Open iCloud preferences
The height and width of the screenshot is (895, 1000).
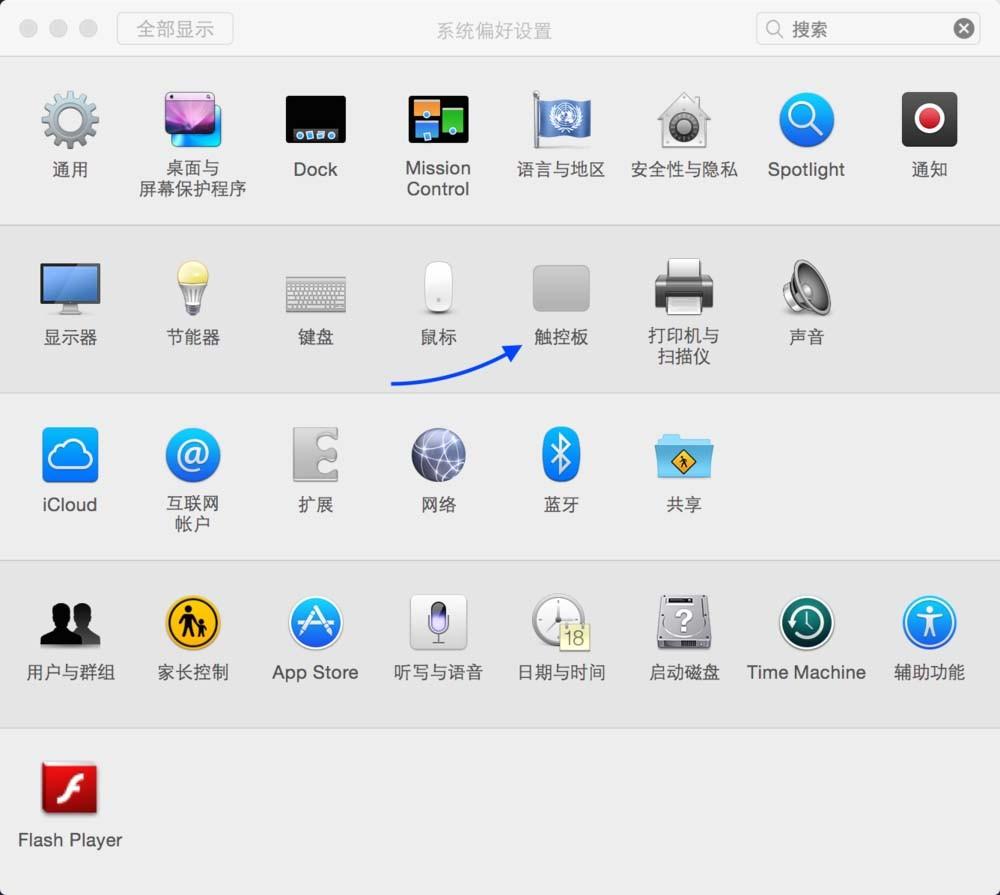tap(69, 455)
